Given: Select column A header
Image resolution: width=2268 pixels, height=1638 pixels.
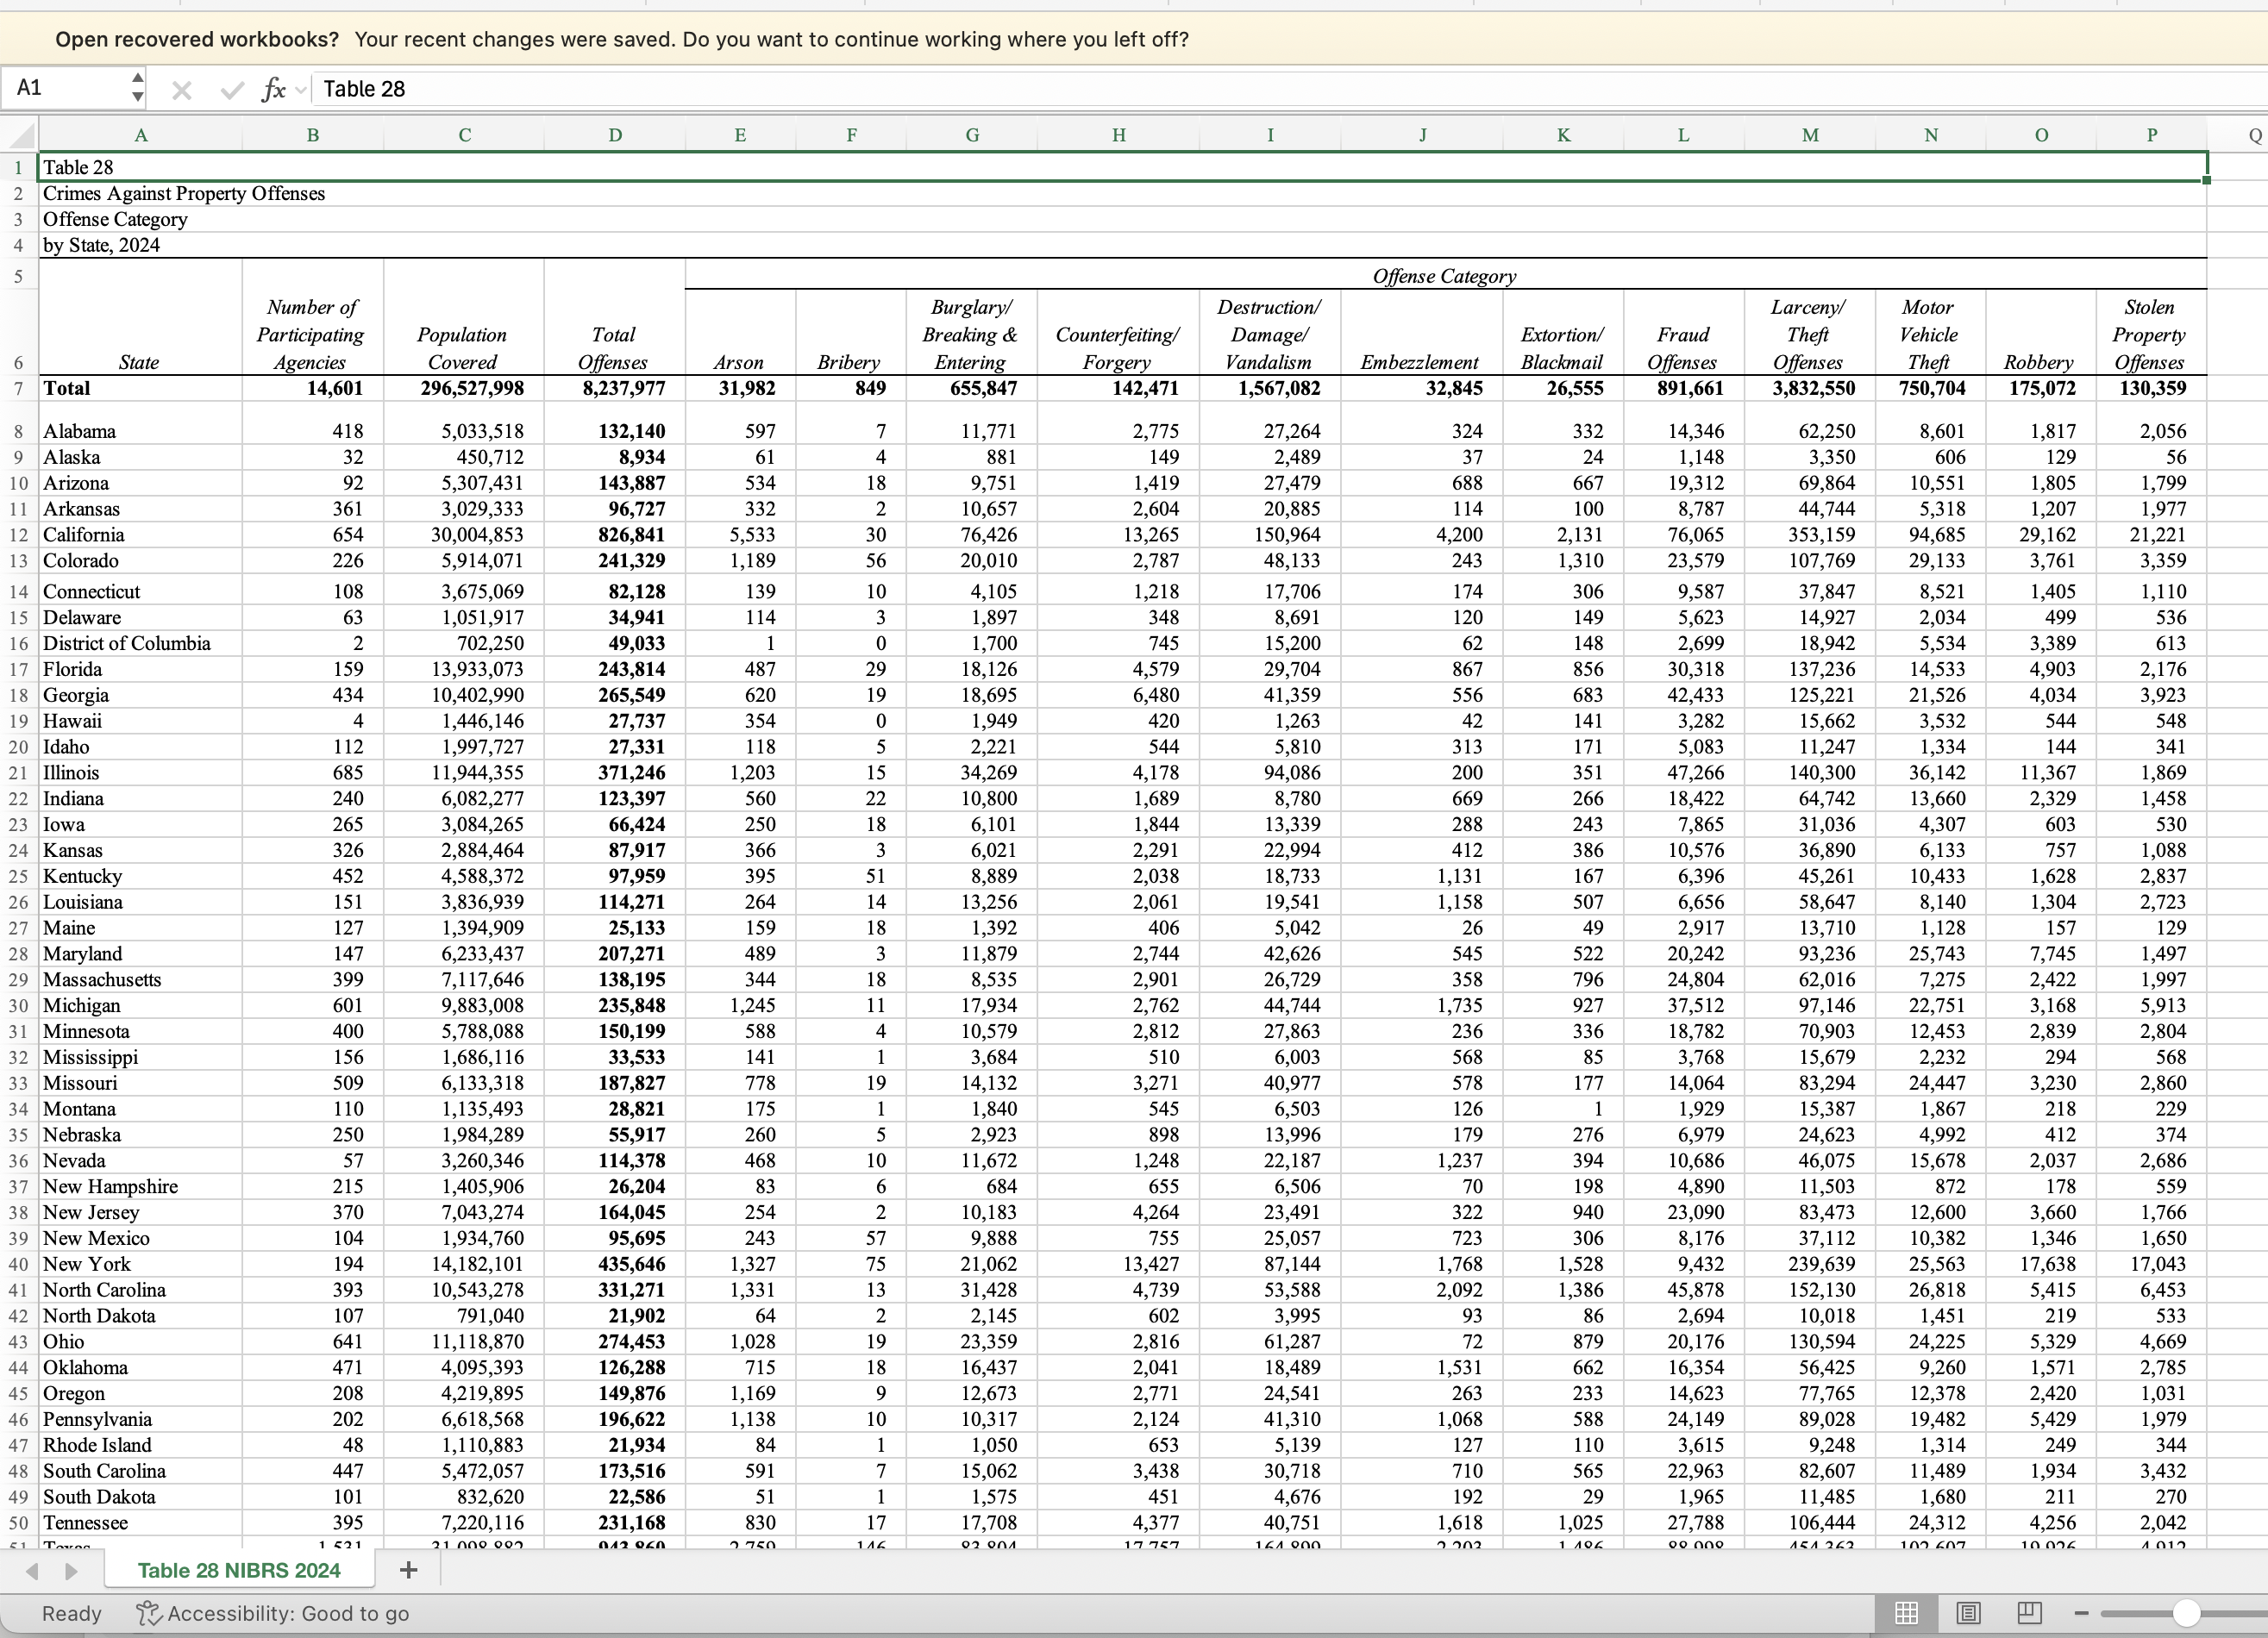Looking at the screenshot, I should (x=140, y=135).
